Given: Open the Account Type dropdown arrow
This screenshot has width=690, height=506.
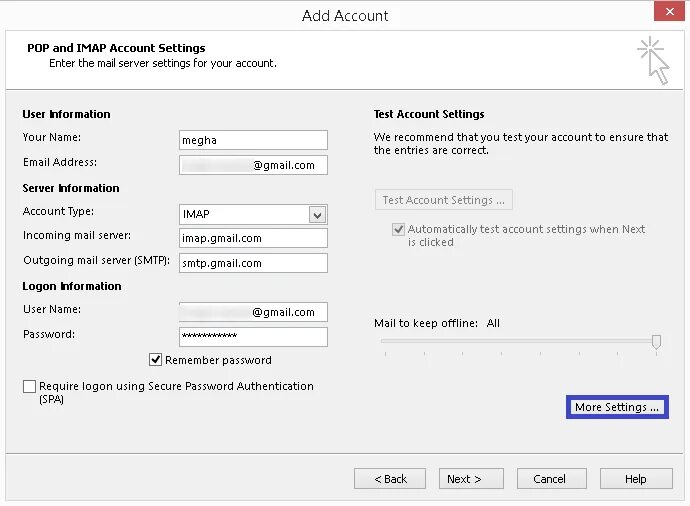Looking at the screenshot, I should (317, 214).
